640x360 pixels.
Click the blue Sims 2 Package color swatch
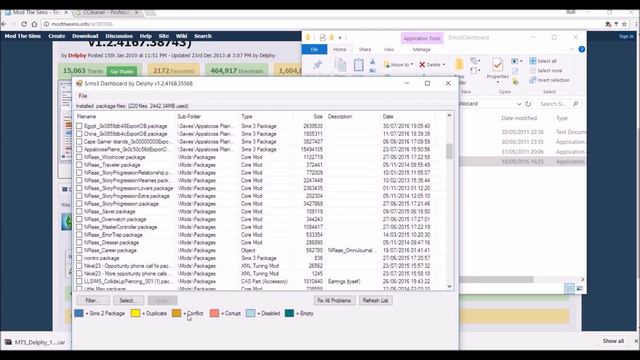click(79, 313)
